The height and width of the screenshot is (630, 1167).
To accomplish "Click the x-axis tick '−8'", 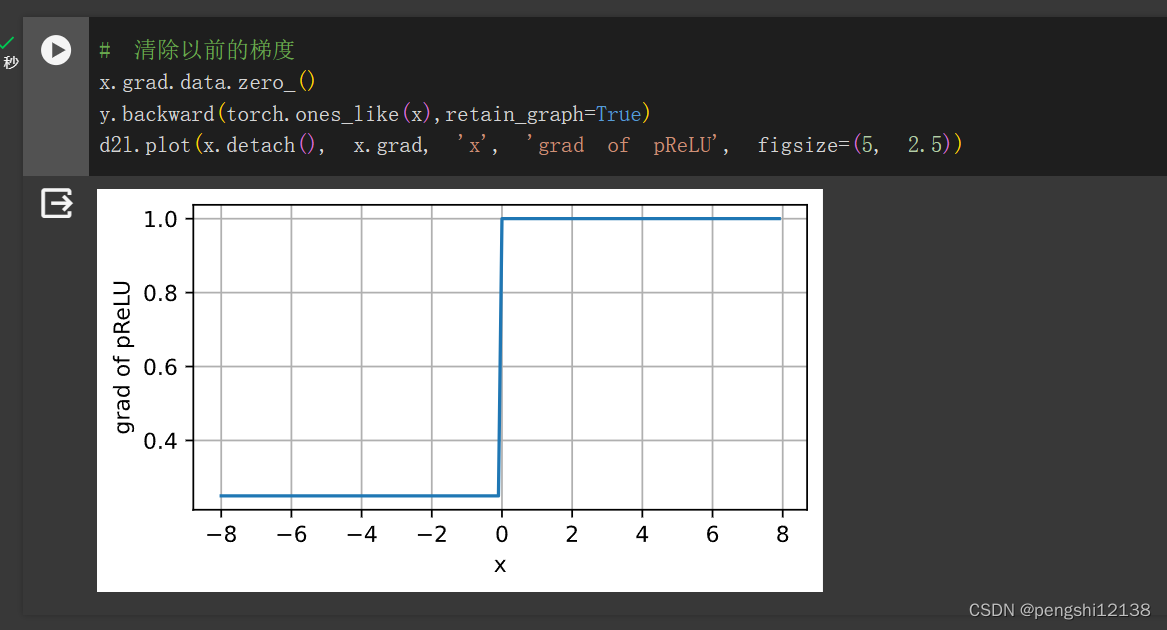I will (221, 534).
